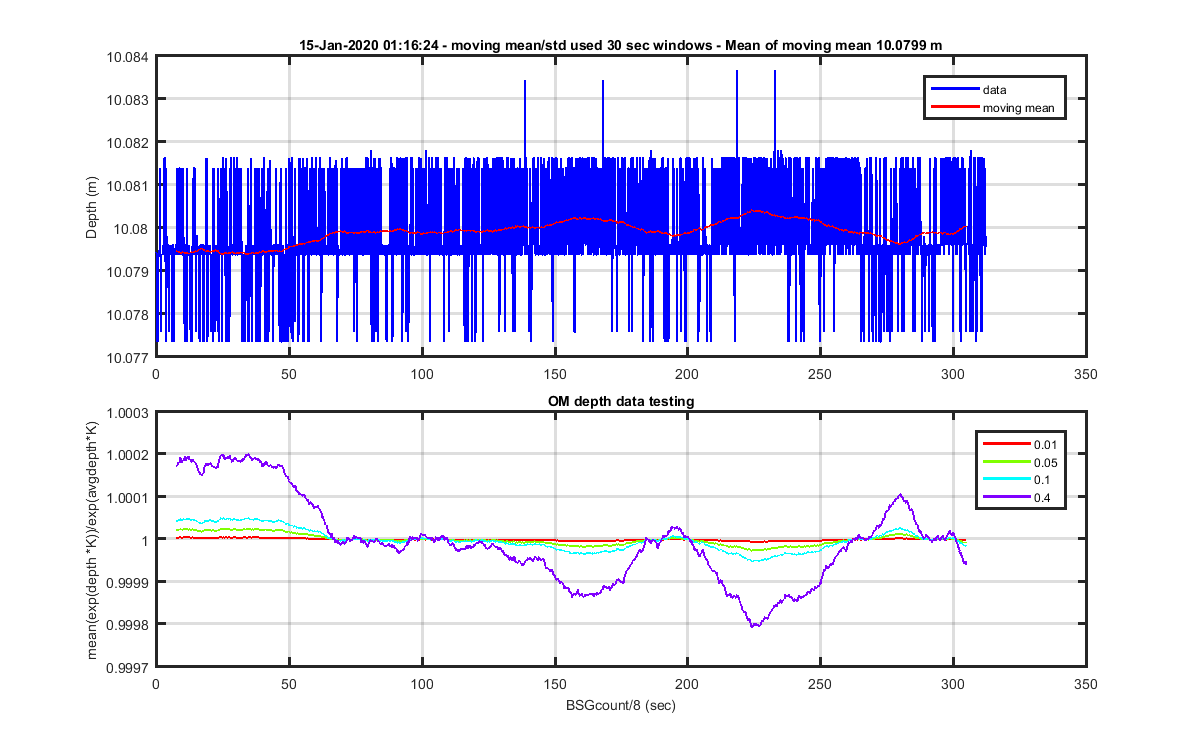Click the '350' x tick of bottom plot
This screenshot has width=1200, height=750.
click(x=1086, y=684)
